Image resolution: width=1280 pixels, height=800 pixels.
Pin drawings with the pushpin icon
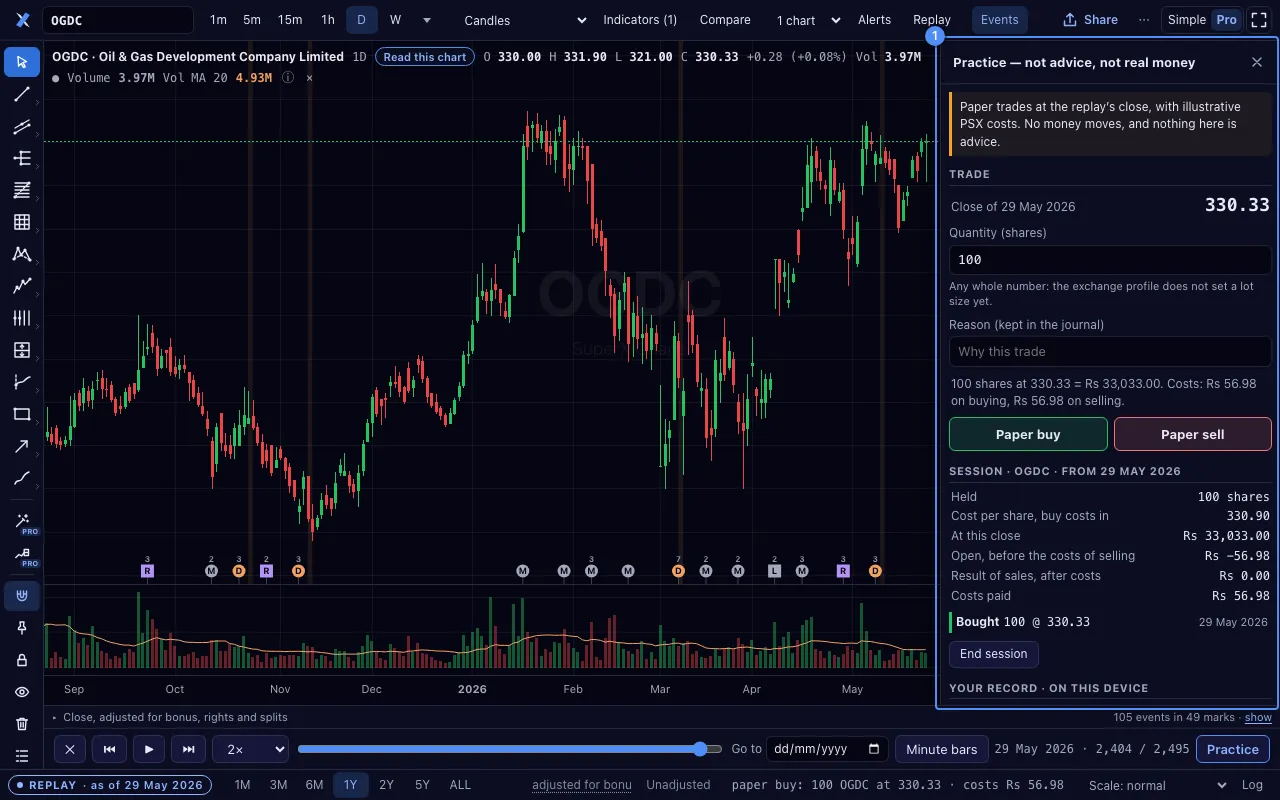click(x=22, y=628)
